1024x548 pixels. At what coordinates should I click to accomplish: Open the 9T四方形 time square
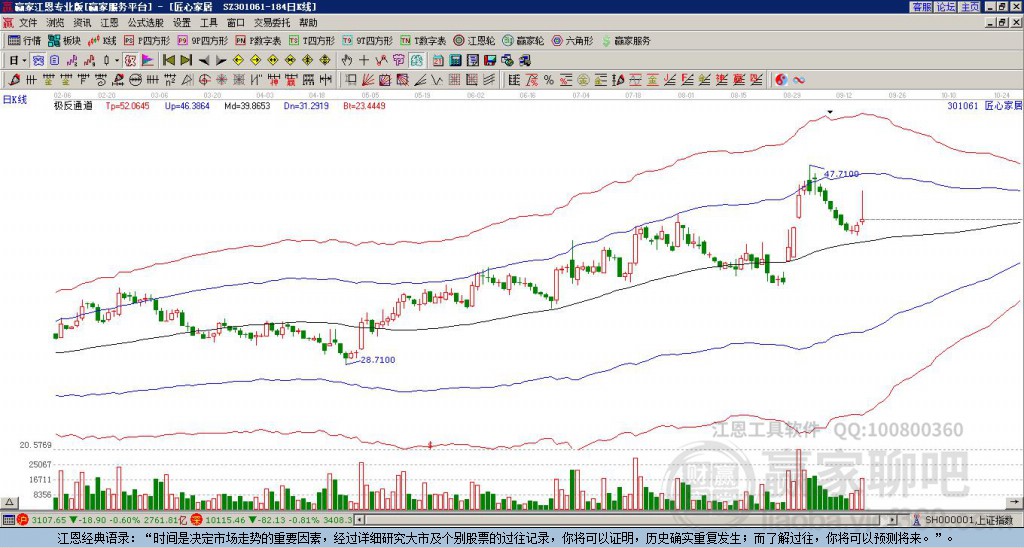coord(367,40)
